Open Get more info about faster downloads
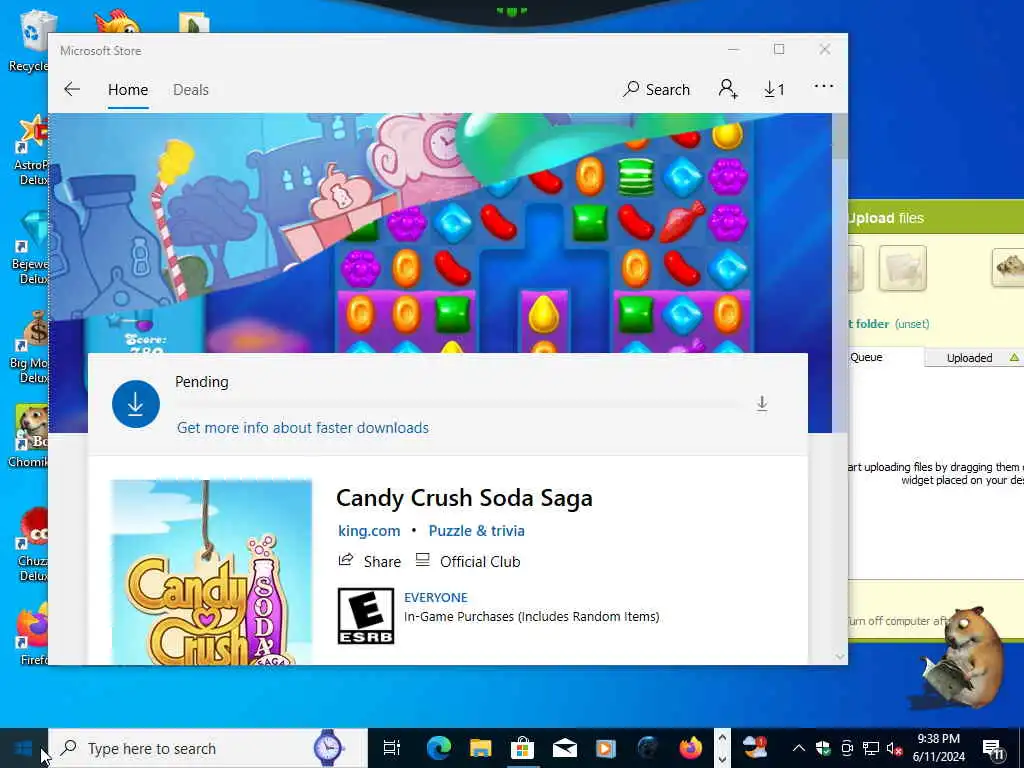The height and width of the screenshot is (768, 1024). 303,428
